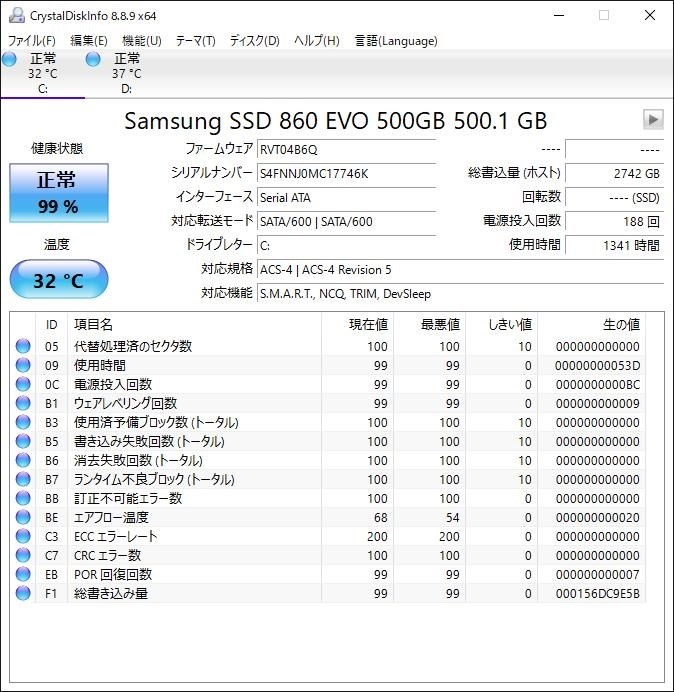Select the 総書き込み量 attribute name
Viewport: 674px width, 692px height.
[111, 593]
